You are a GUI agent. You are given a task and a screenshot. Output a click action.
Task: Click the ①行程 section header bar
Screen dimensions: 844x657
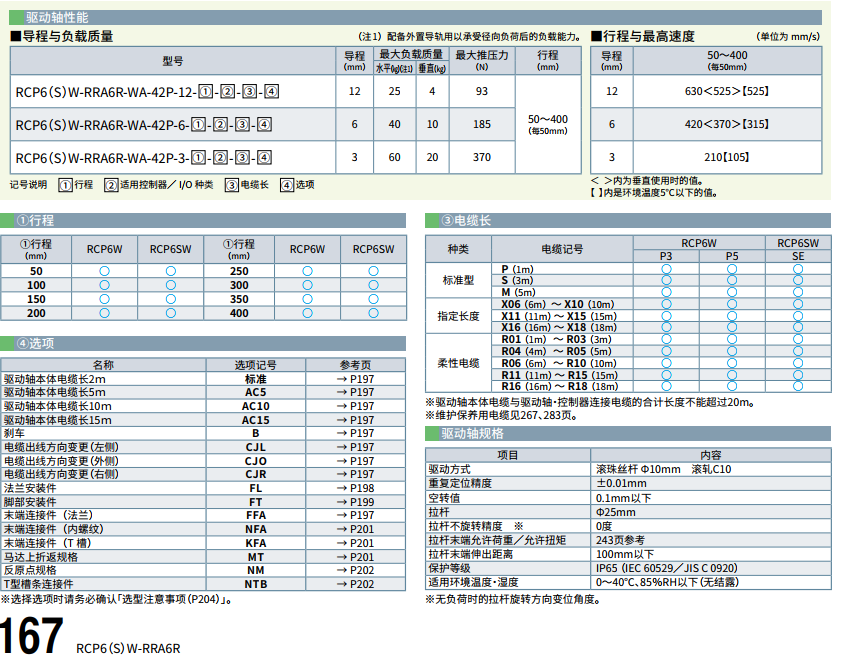(x=203, y=221)
